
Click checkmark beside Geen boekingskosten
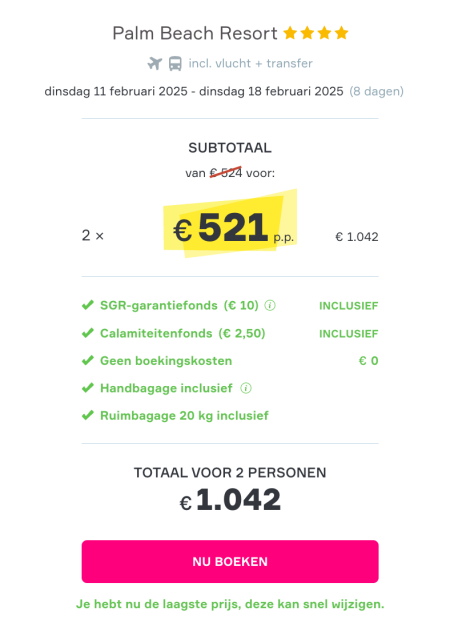(x=88, y=360)
